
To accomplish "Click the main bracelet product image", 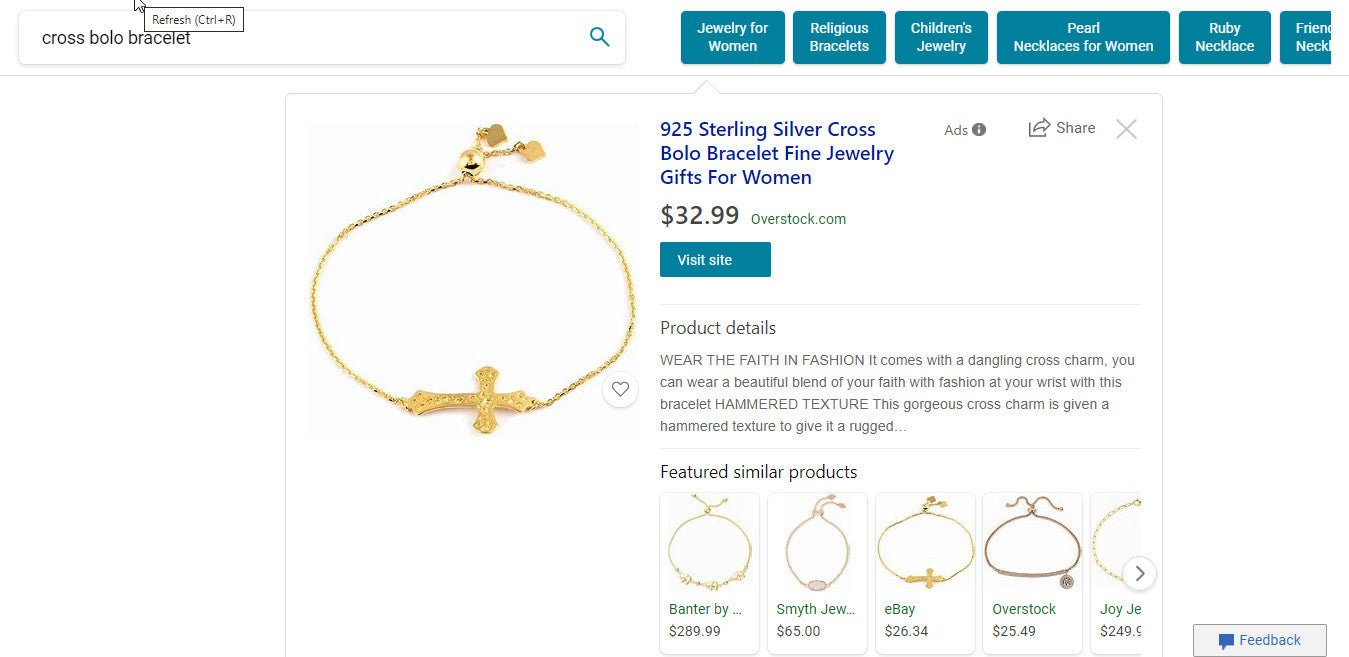I will coord(472,280).
